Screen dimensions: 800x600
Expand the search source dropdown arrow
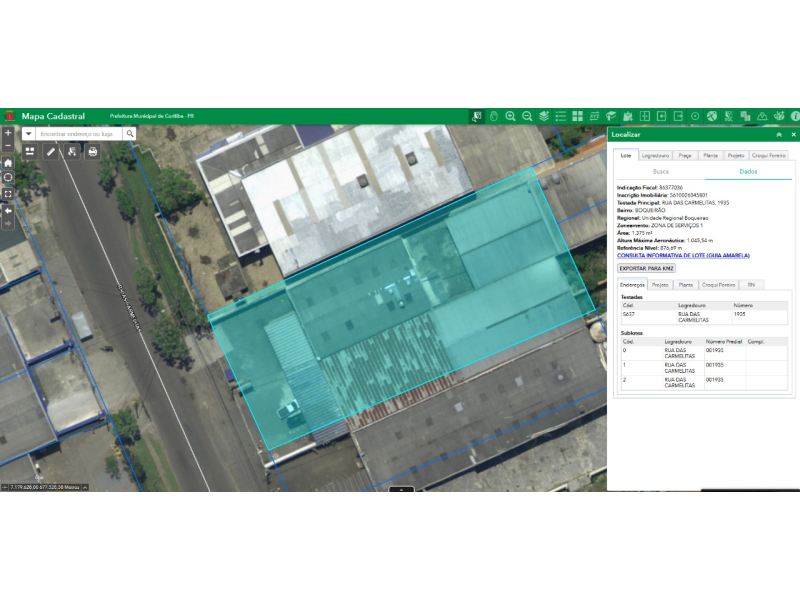pos(29,134)
